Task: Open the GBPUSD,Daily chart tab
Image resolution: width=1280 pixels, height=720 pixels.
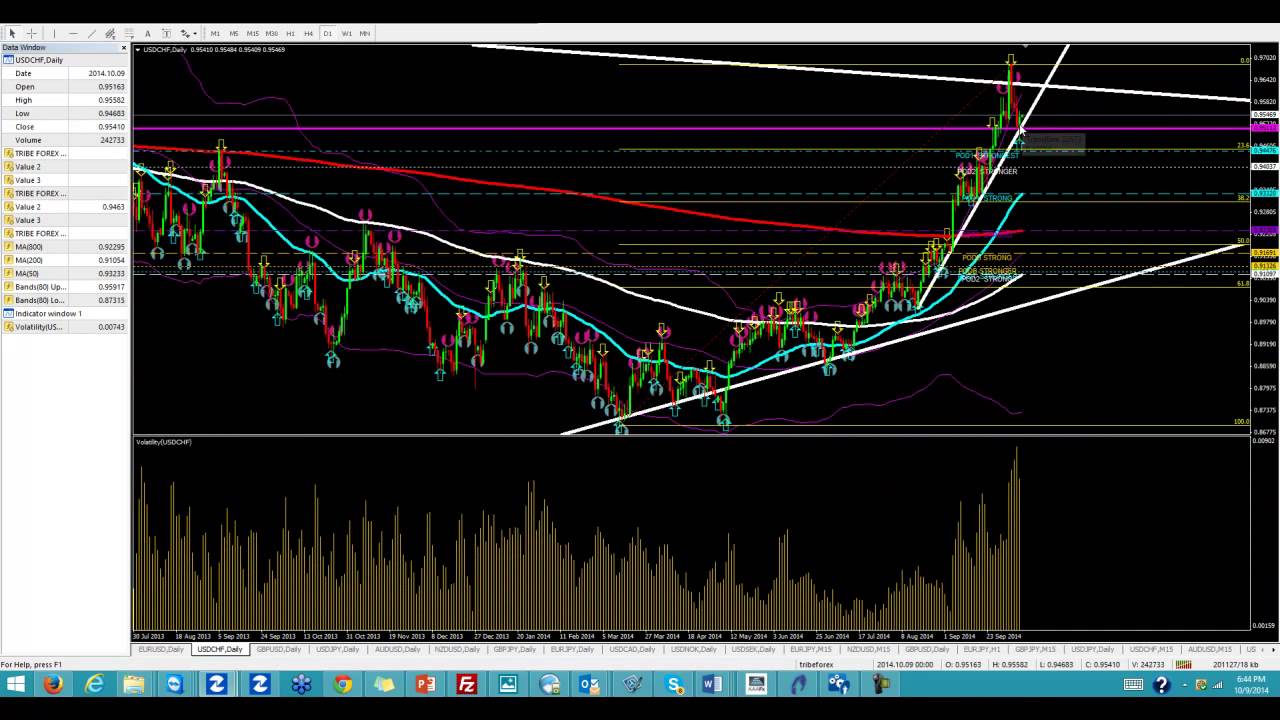Action: click(x=278, y=649)
